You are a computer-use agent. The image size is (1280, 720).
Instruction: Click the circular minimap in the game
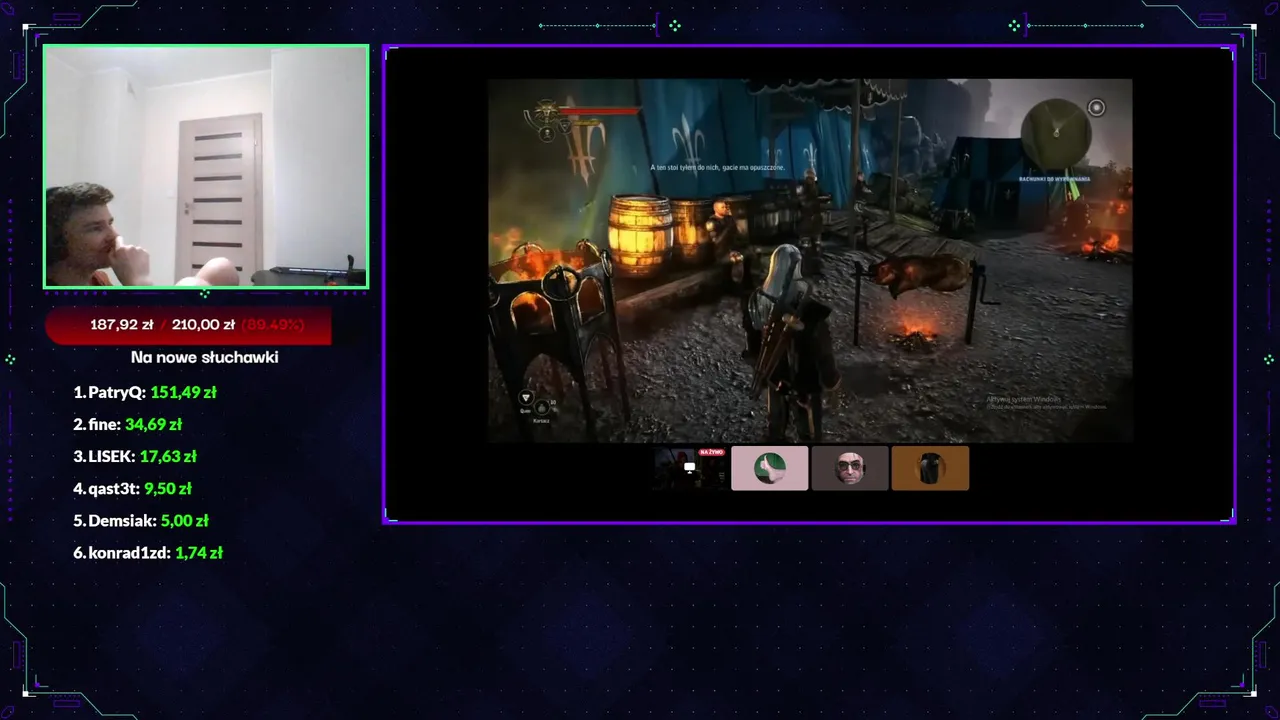(x=1056, y=132)
